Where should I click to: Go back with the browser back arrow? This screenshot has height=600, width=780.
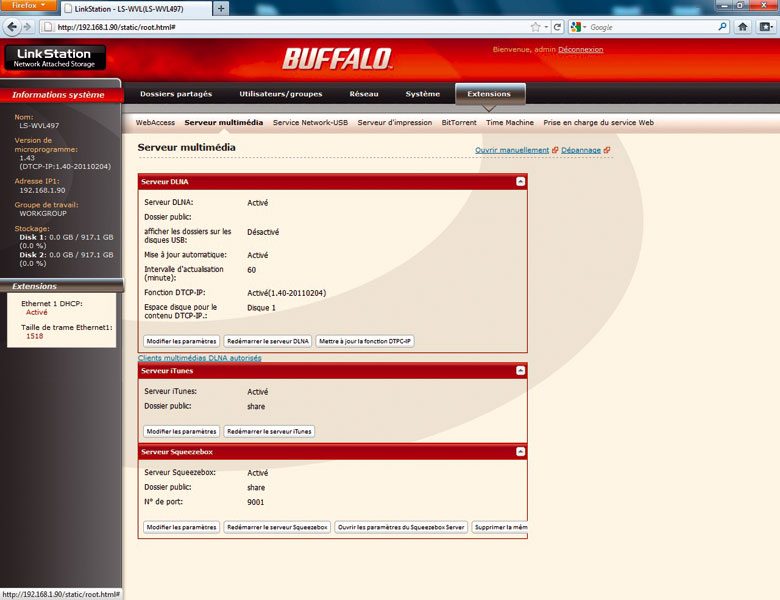click(x=11, y=27)
